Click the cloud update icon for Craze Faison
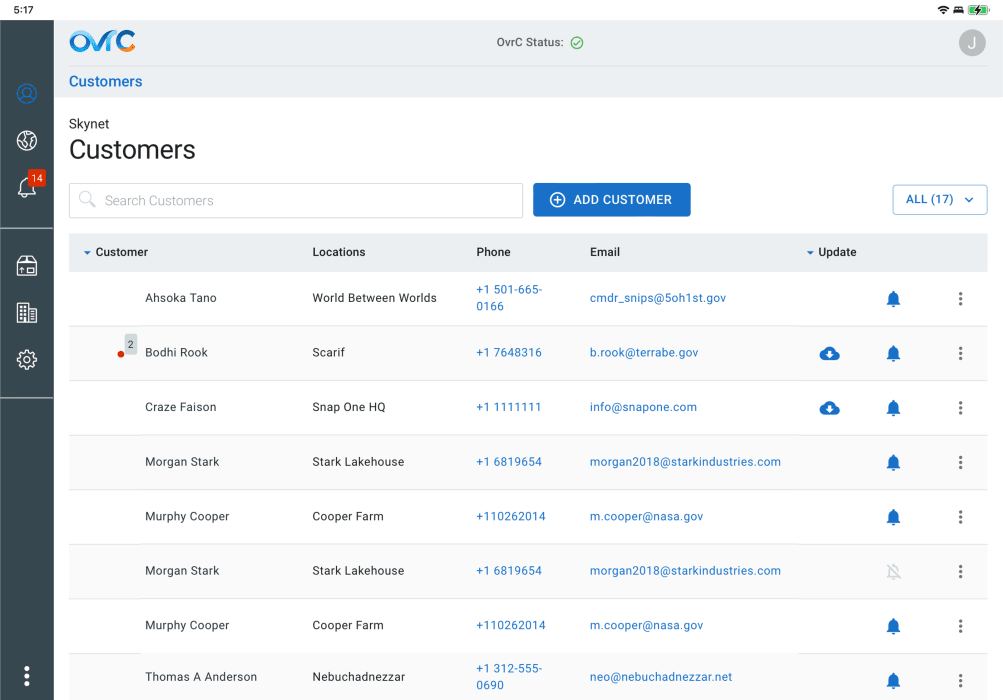This screenshot has height=700, width=1003. point(829,408)
